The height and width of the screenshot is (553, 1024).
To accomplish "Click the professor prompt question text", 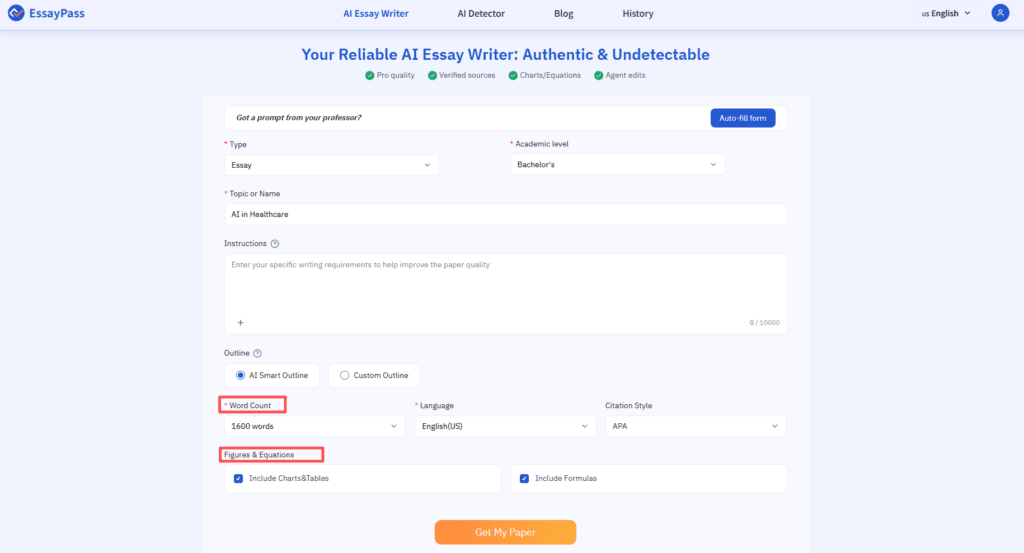I will (x=298, y=118).
